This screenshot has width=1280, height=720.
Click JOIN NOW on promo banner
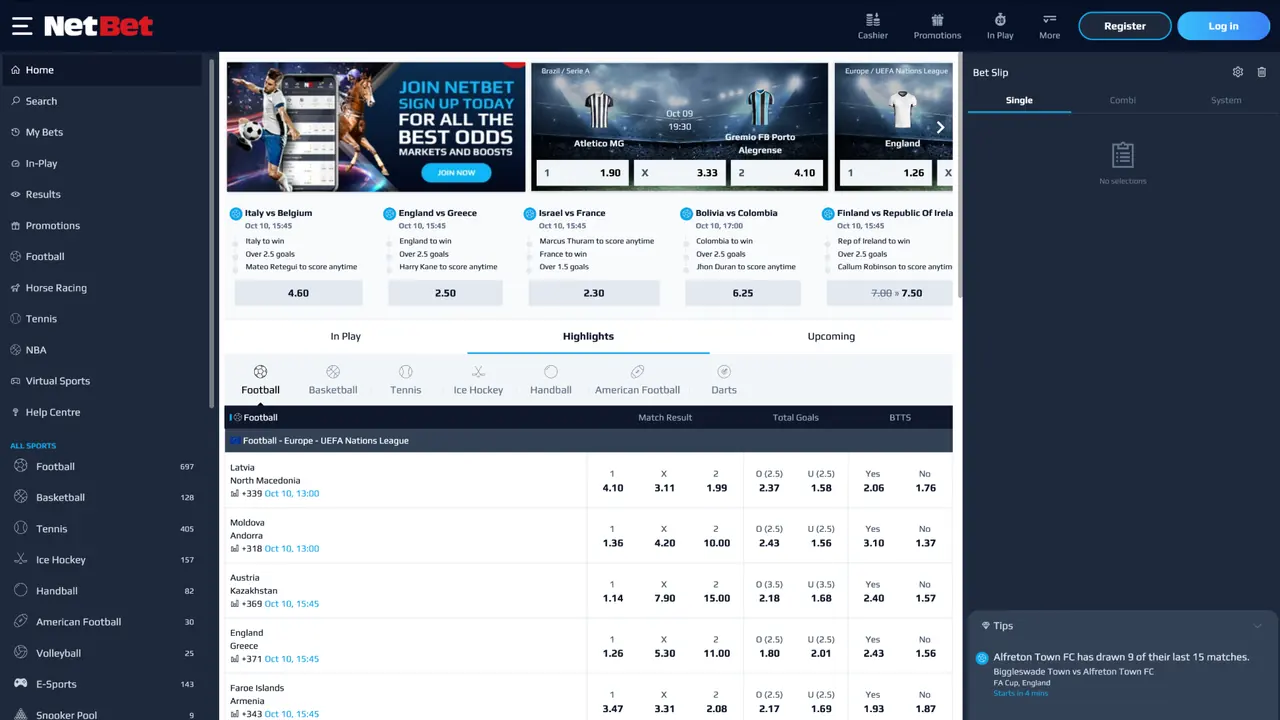(x=456, y=173)
